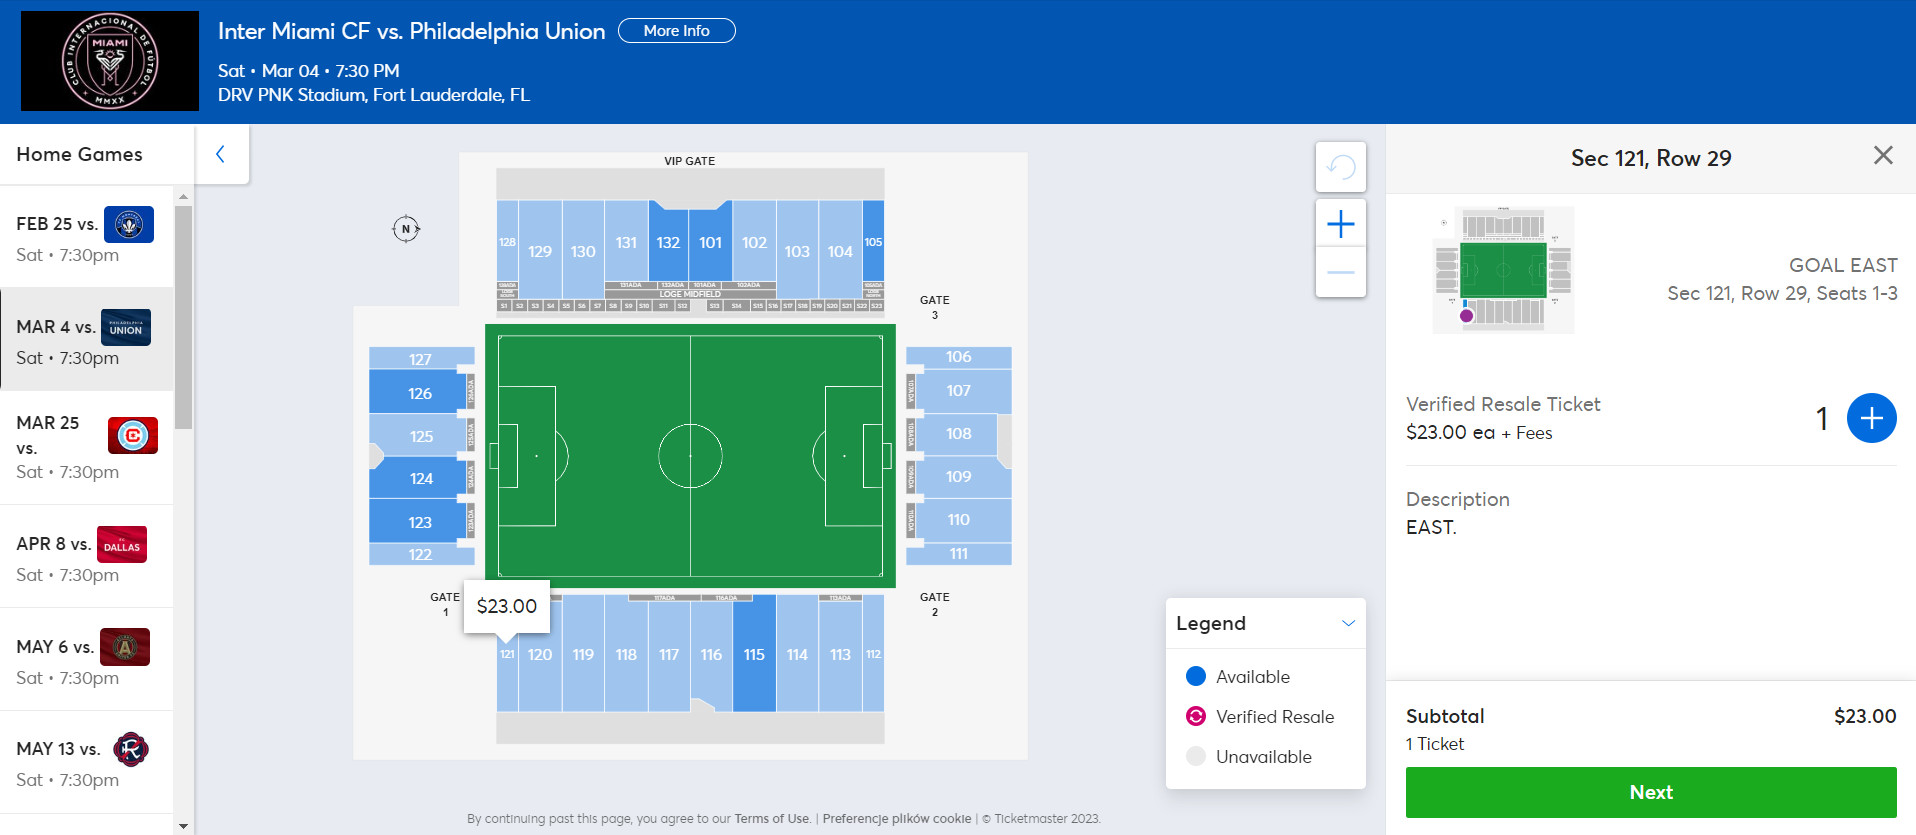The height and width of the screenshot is (835, 1916).
Task: Click the zoom out minus map button
Action: 1340,272
